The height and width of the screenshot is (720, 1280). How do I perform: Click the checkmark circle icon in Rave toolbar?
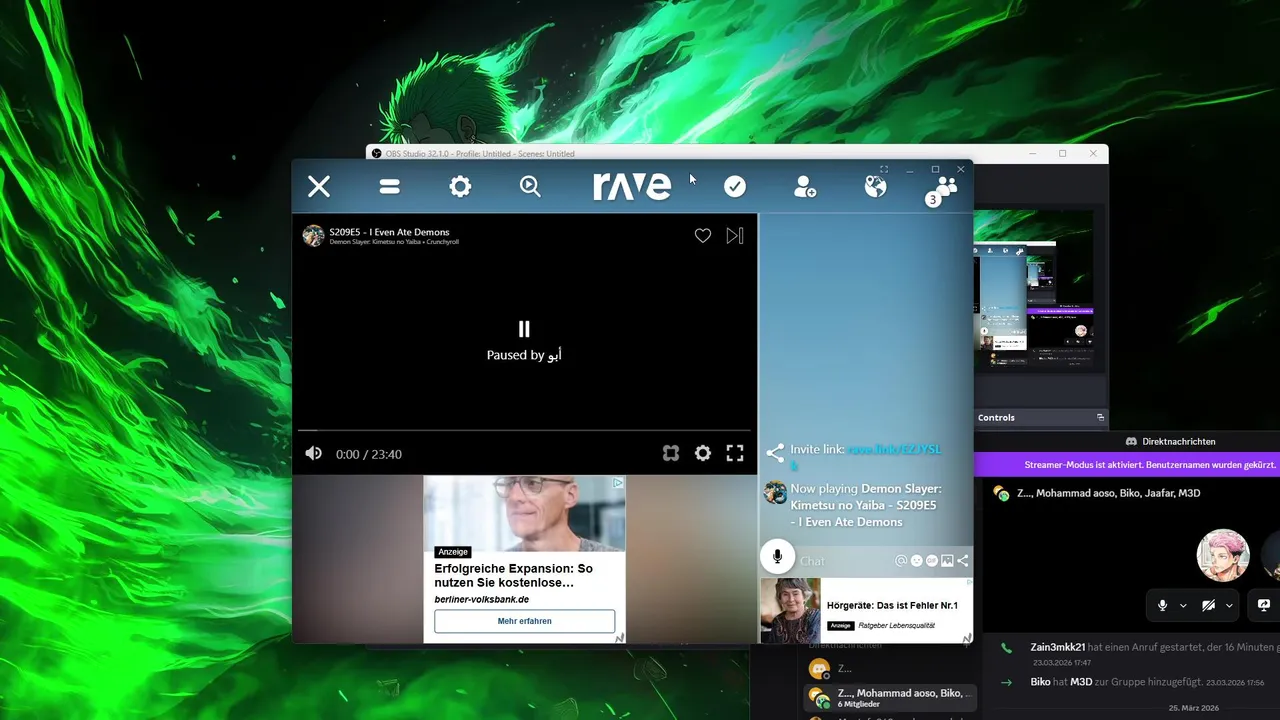(735, 186)
